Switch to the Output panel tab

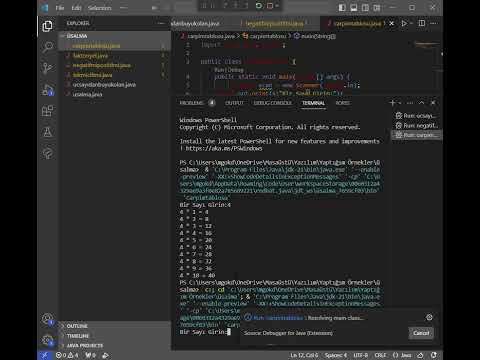[x=234, y=103]
